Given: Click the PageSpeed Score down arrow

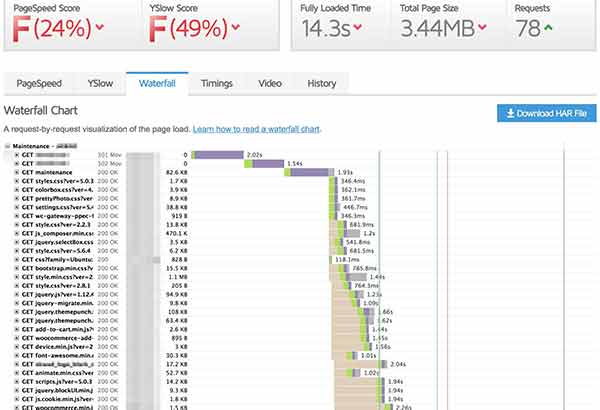Looking at the screenshot, I should click(x=99, y=27).
